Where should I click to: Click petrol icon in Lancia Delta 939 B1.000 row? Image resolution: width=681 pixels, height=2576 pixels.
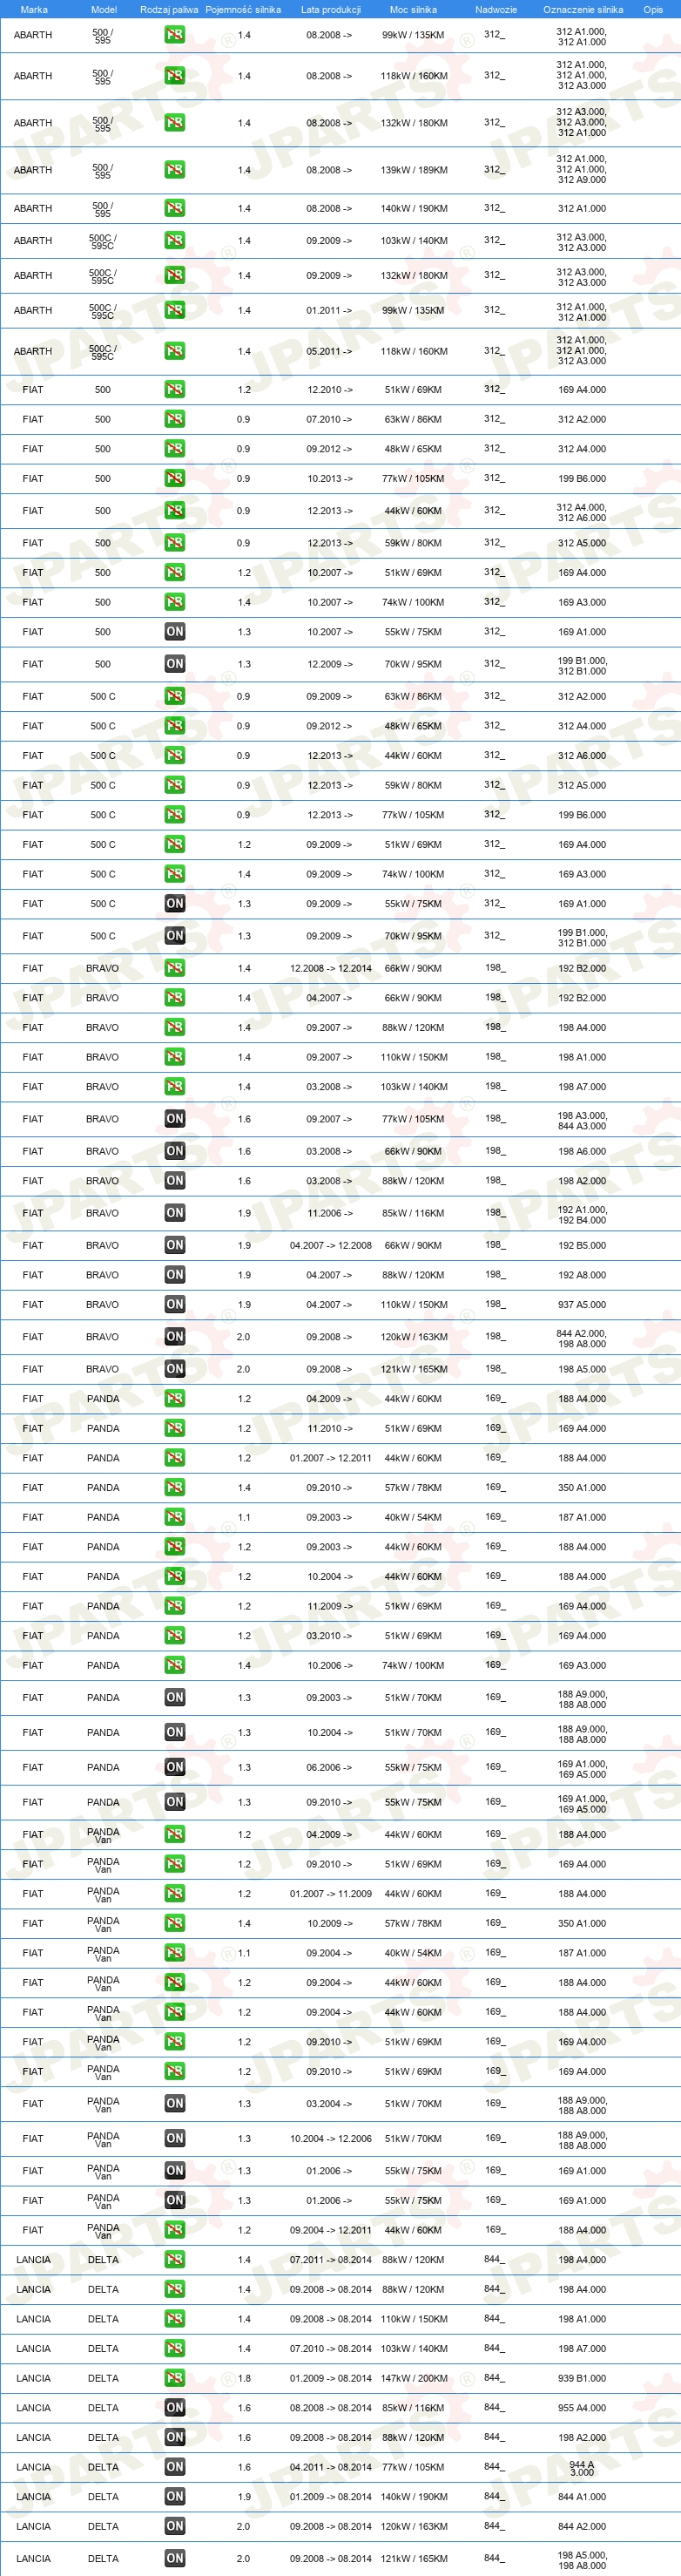tap(175, 2379)
